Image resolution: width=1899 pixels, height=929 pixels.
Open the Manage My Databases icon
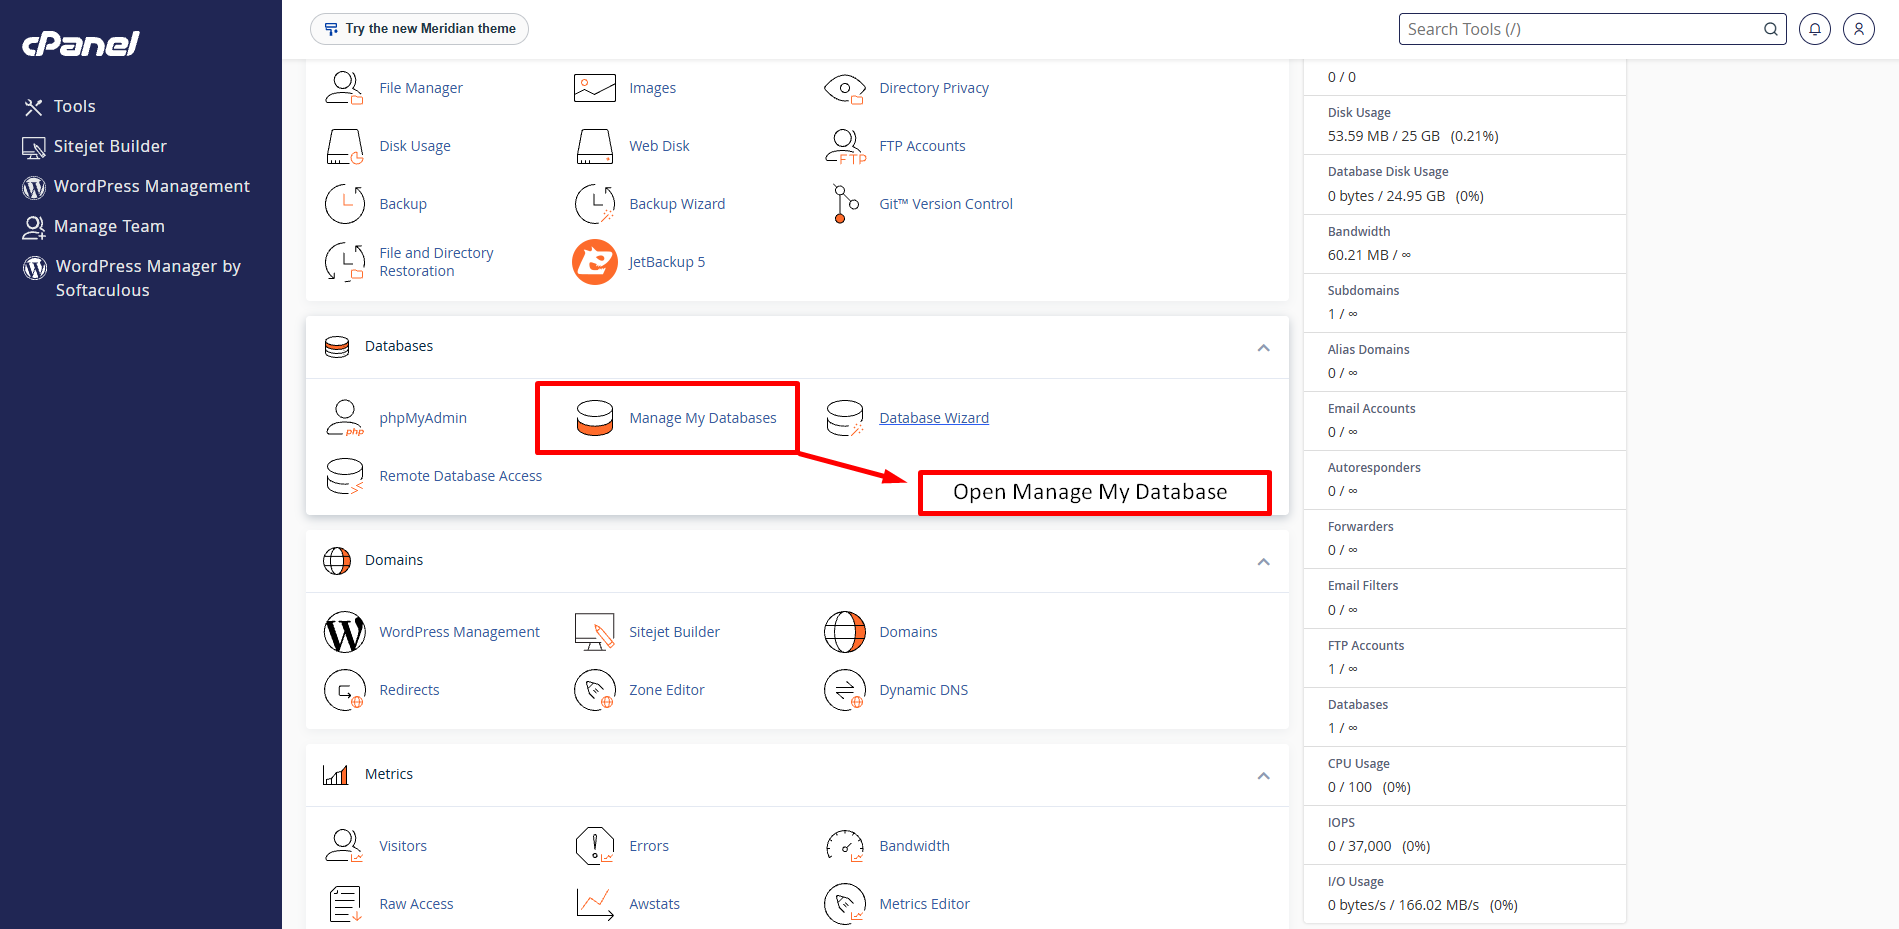(594, 418)
